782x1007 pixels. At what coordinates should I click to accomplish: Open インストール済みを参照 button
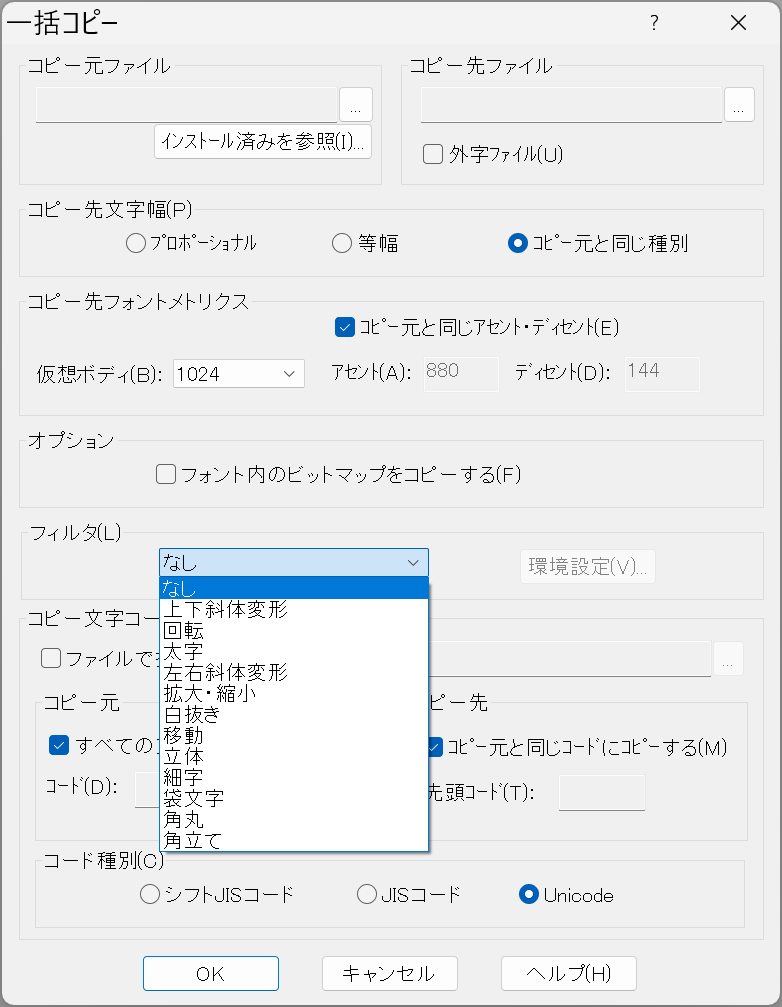[263, 142]
